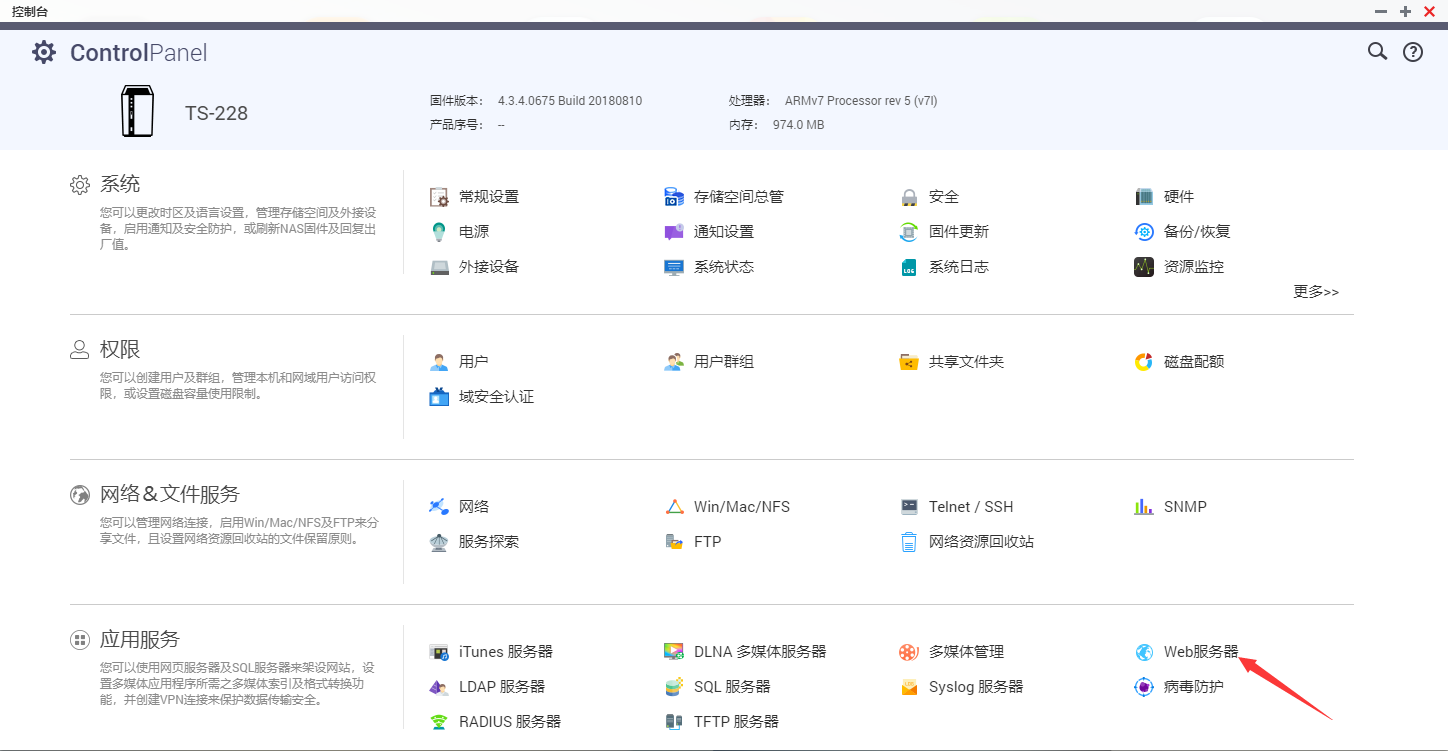Click the help question mark icon
Screen dimensions: 1448x751
coord(1412,52)
